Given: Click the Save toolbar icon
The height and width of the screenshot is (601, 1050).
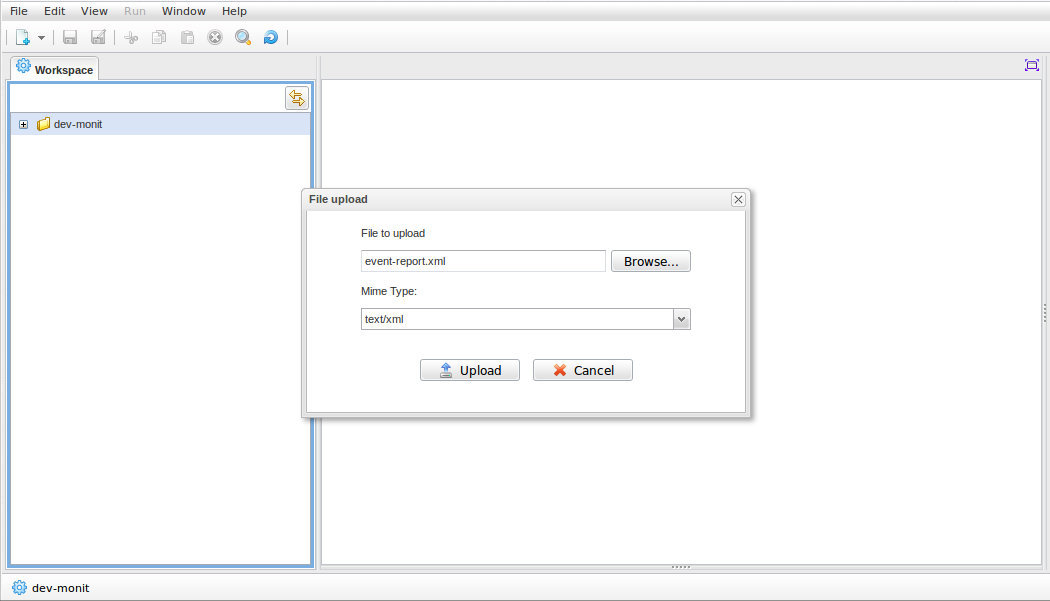Looking at the screenshot, I should [x=70, y=38].
